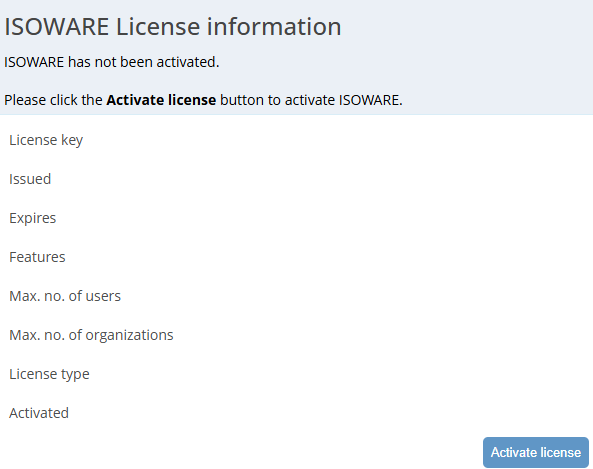
Task: Click the word ISOWARE in the page title
Action: tap(56, 26)
